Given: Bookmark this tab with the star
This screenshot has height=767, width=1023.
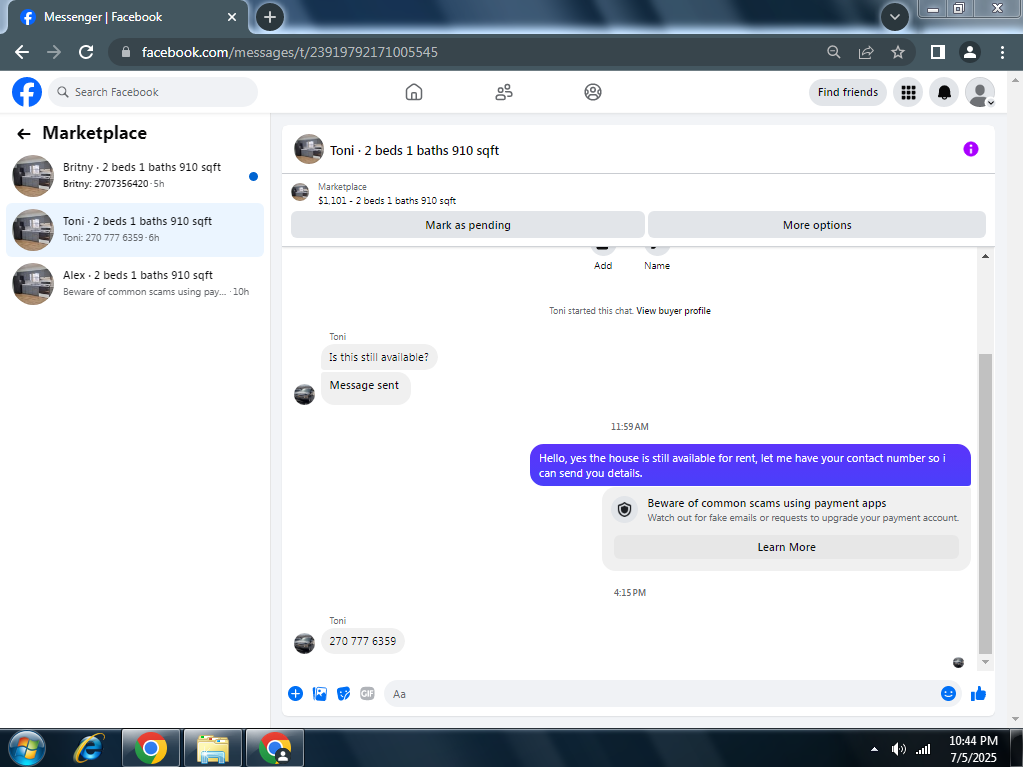Looking at the screenshot, I should click(898, 52).
